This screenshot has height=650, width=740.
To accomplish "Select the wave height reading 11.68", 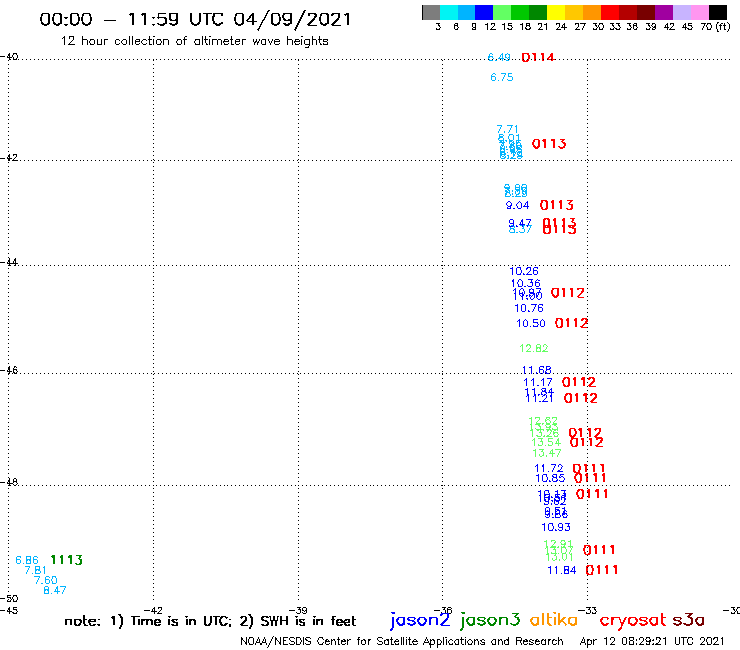I will click(537, 370).
